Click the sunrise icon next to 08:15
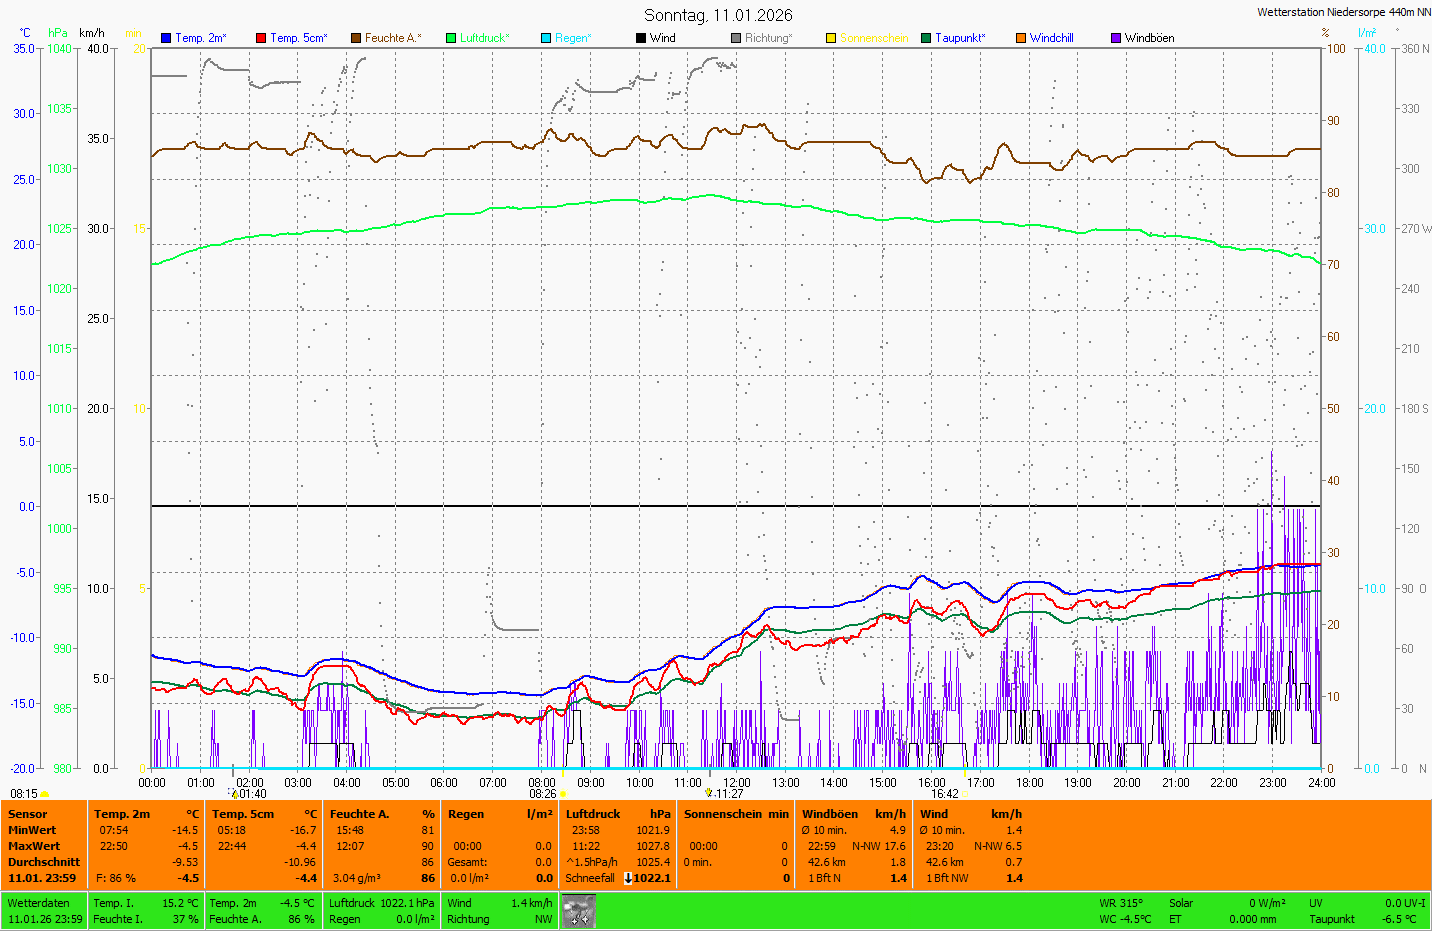The image size is (1432, 931). pos(45,794)
